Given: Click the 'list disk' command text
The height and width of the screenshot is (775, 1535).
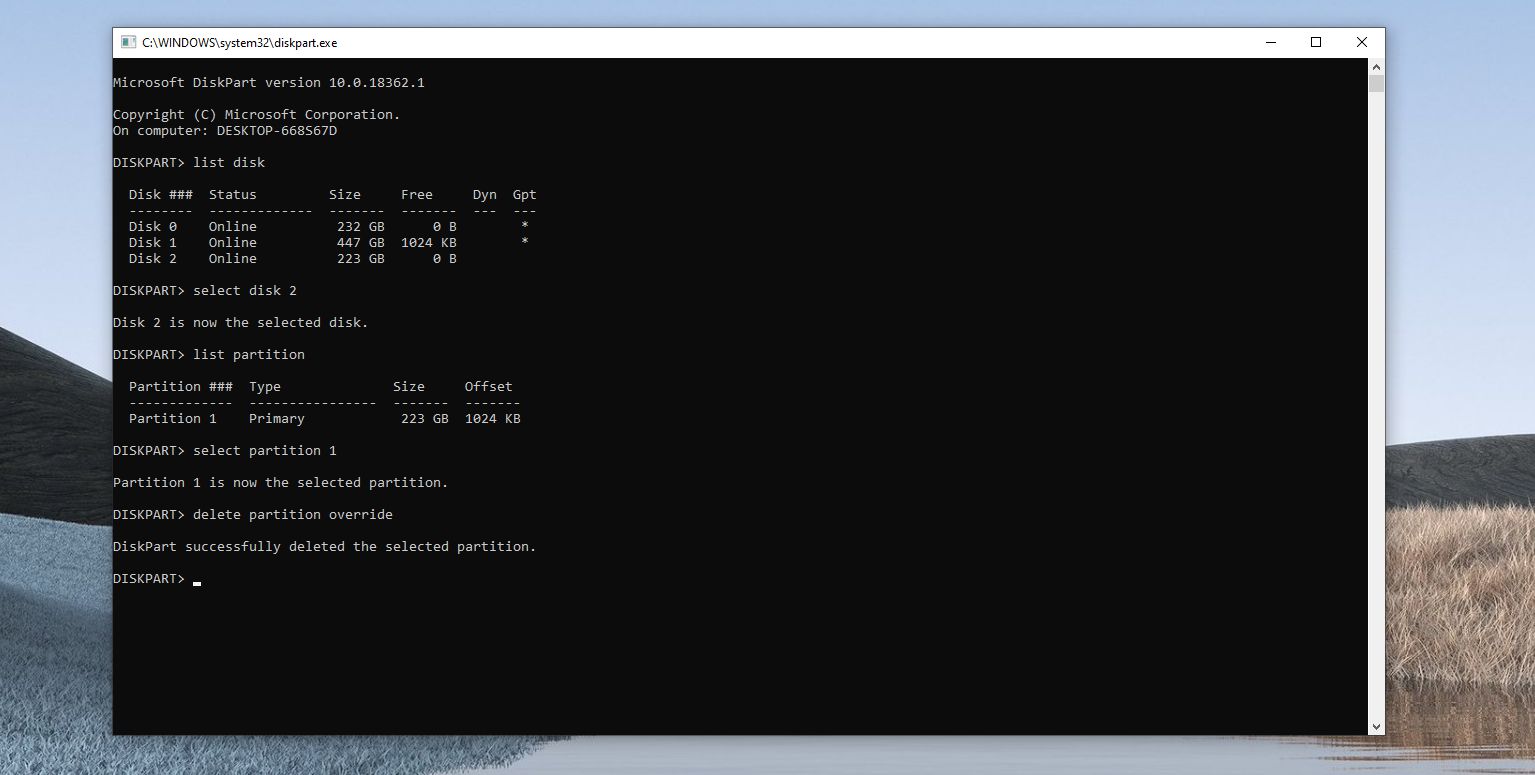Looking at the screenshot, I should tap(229, 162).
